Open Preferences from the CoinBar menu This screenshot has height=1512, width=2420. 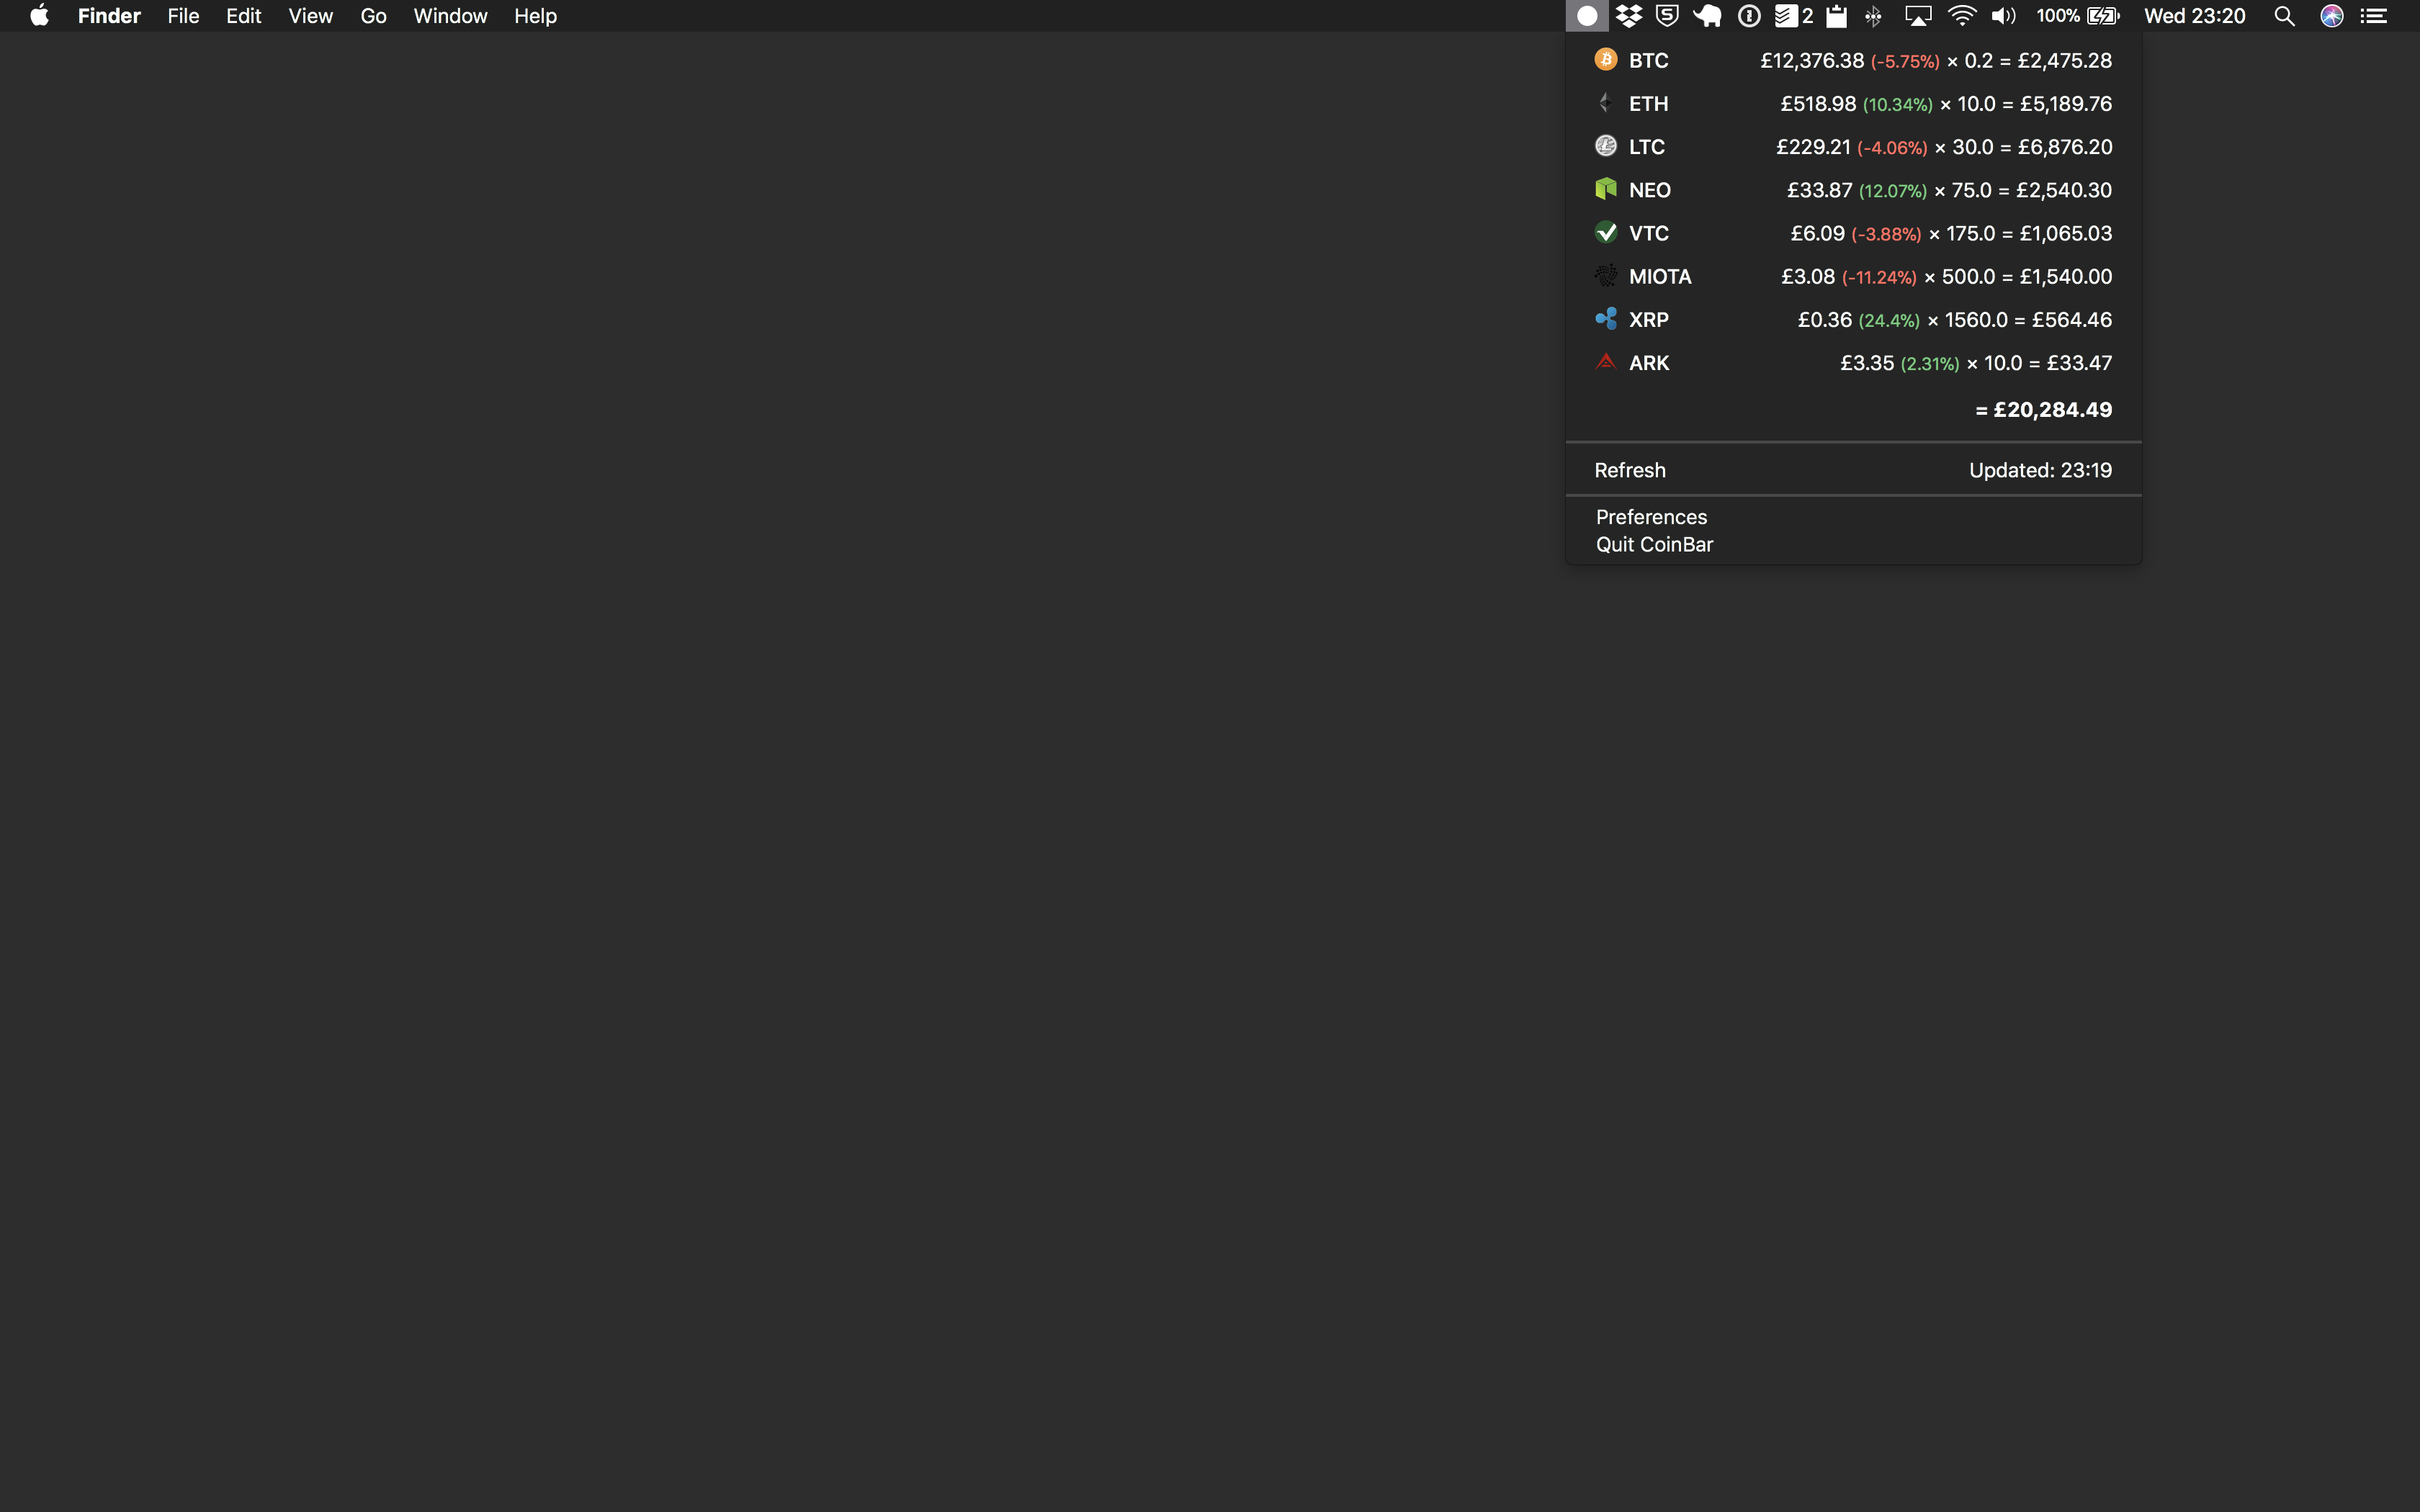tap(1651, 517)
